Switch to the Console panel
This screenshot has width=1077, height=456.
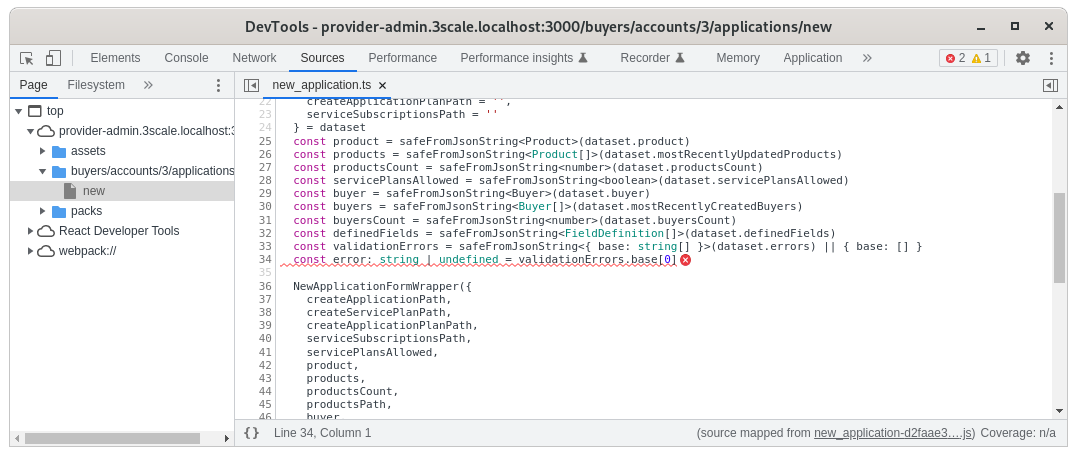[186, 58]
